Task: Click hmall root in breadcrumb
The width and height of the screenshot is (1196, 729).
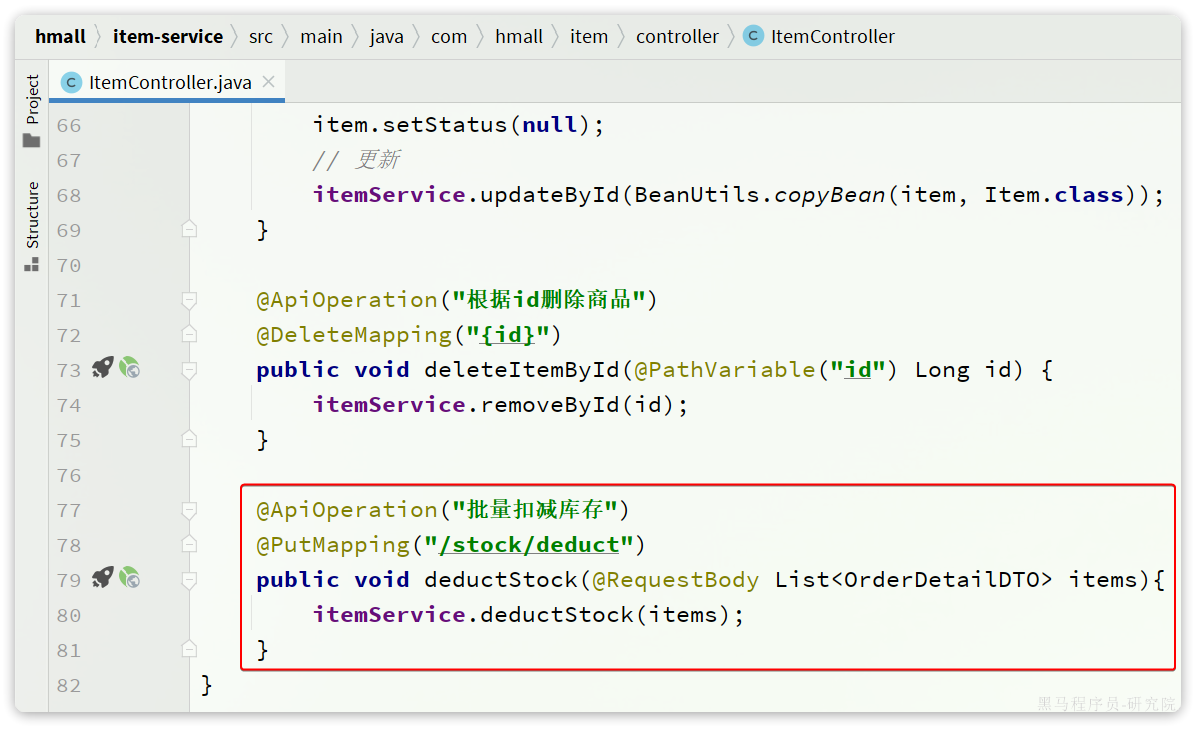Action: 60,37
